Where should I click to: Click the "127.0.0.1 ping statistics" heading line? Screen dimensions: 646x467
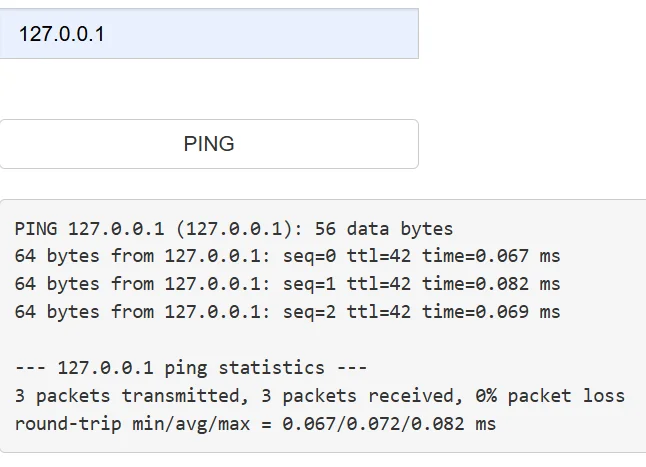coord(191,368)
